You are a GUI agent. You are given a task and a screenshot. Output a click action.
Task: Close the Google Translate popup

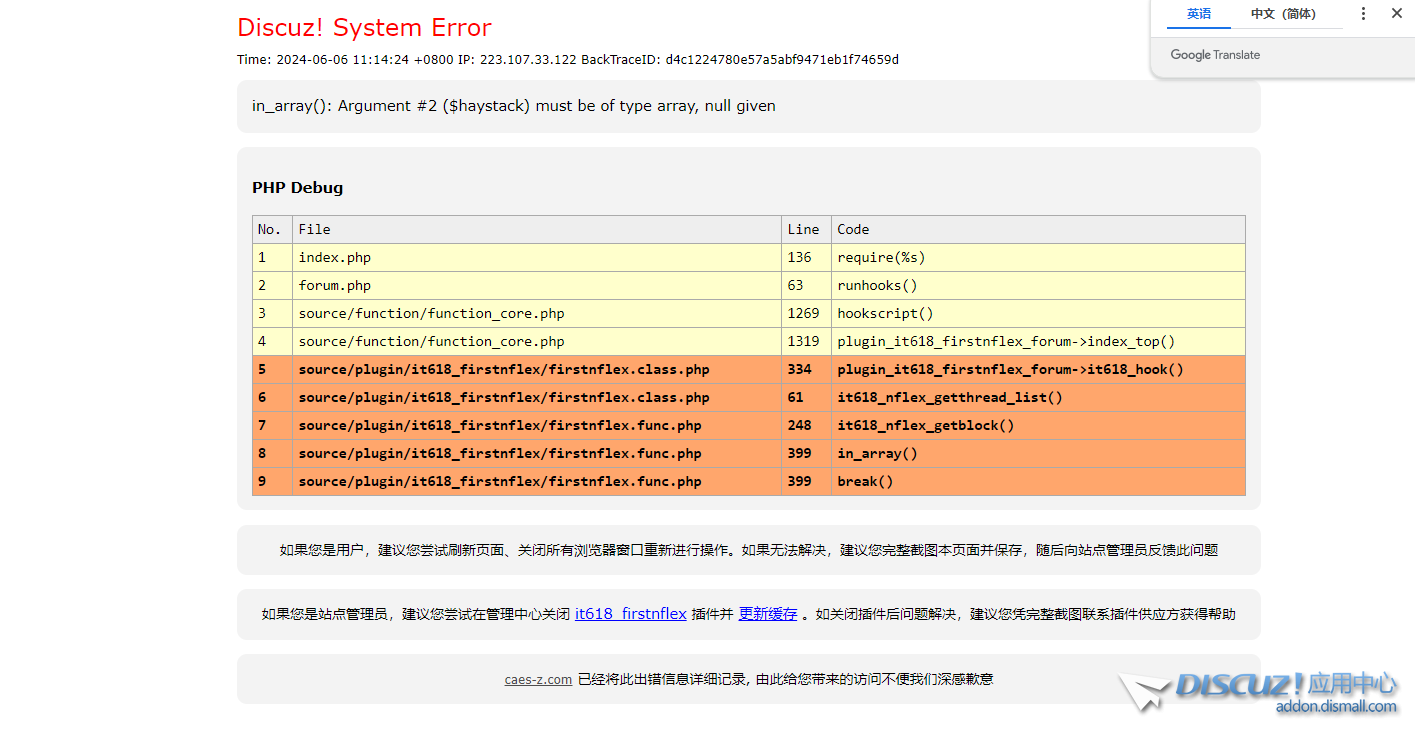[1397, 14]
